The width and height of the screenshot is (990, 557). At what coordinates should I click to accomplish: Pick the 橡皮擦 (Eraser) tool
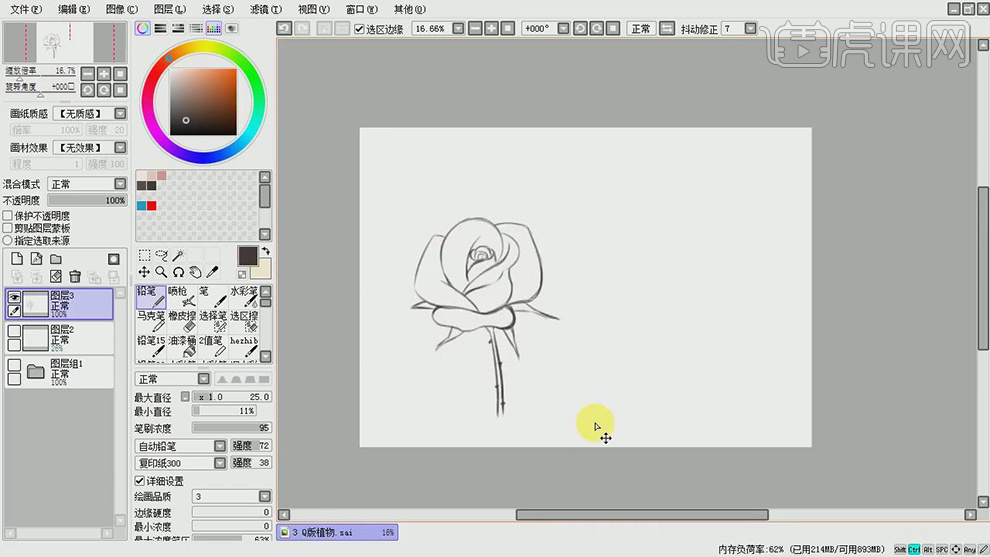(182, 321)
